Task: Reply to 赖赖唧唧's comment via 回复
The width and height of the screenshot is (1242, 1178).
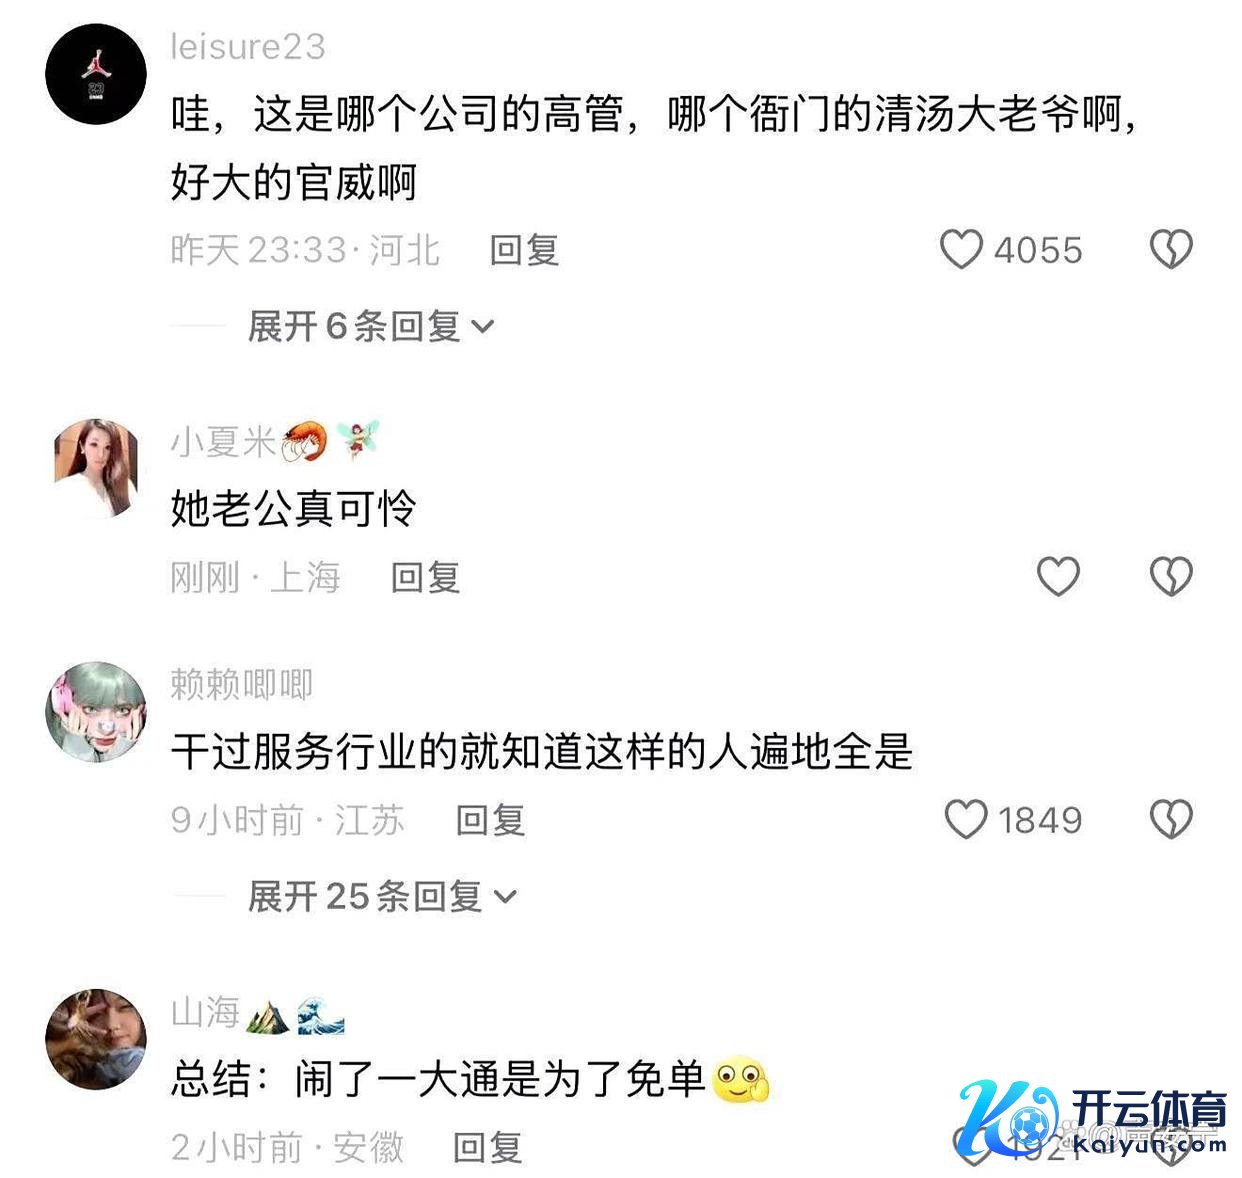Action: click(x=491, y=820)
